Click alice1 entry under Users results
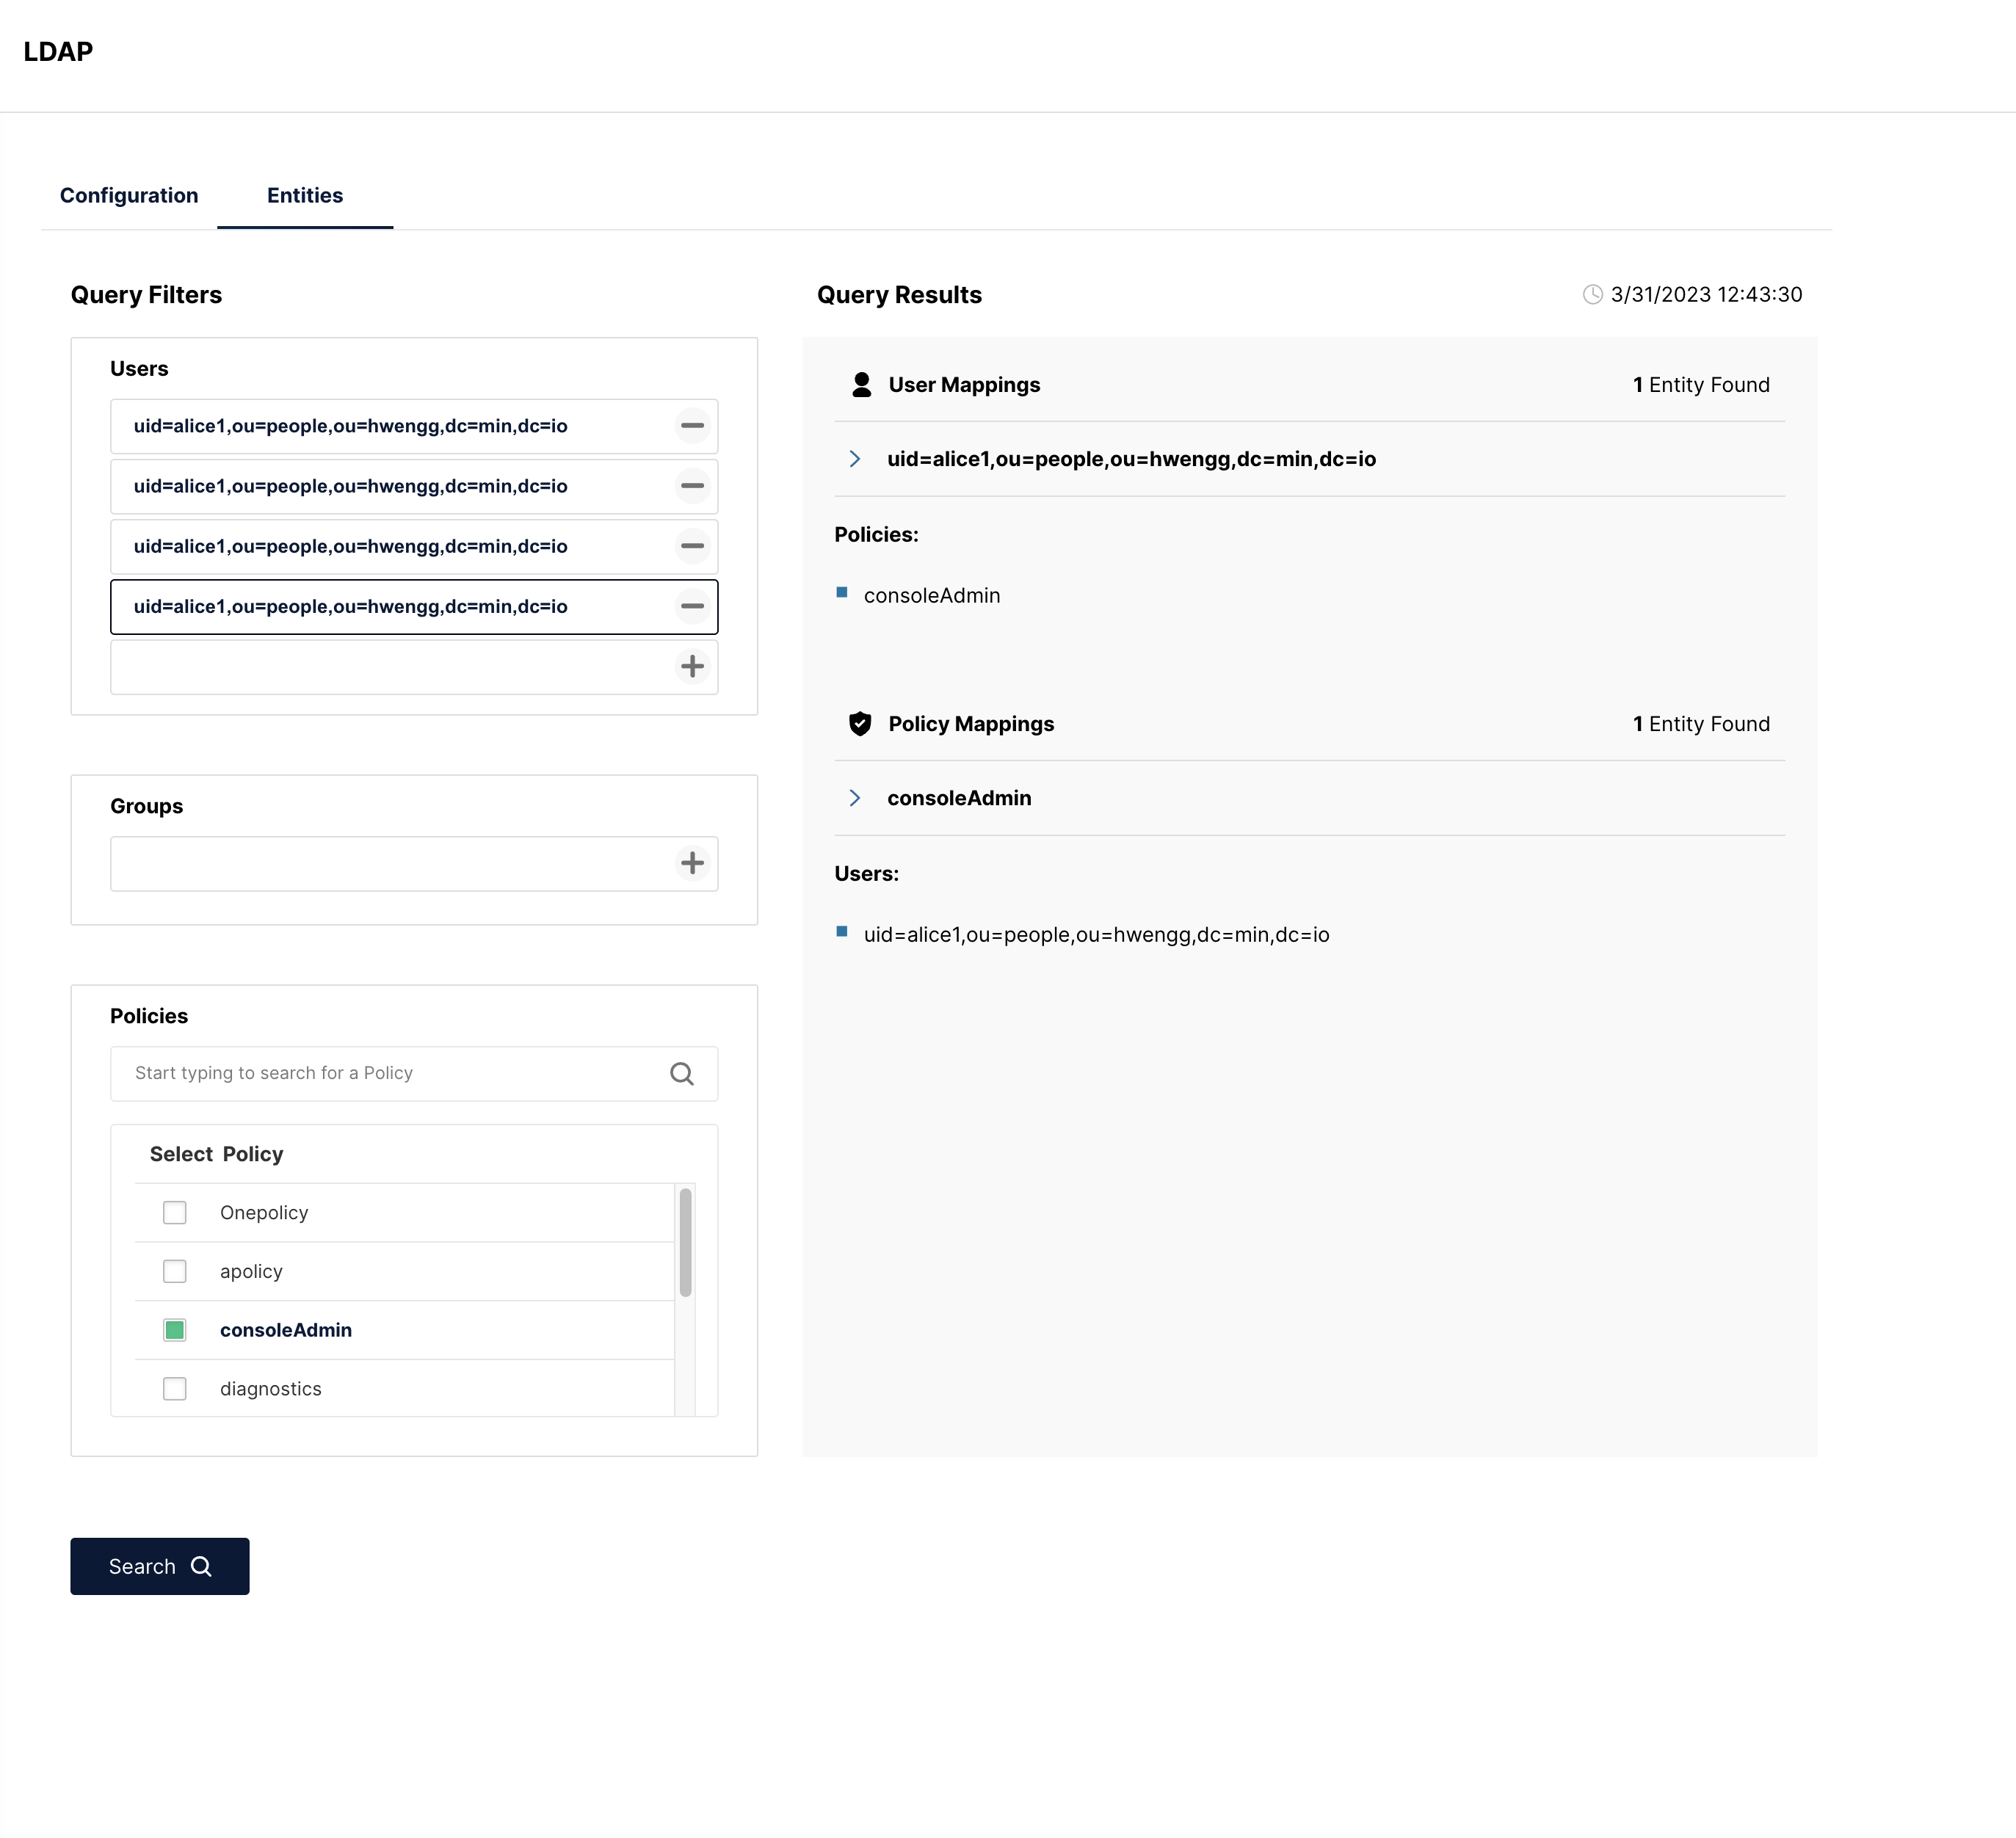Image resolution: width=2016 pixels, height=1838 pixels. [x=1097, y=934]
